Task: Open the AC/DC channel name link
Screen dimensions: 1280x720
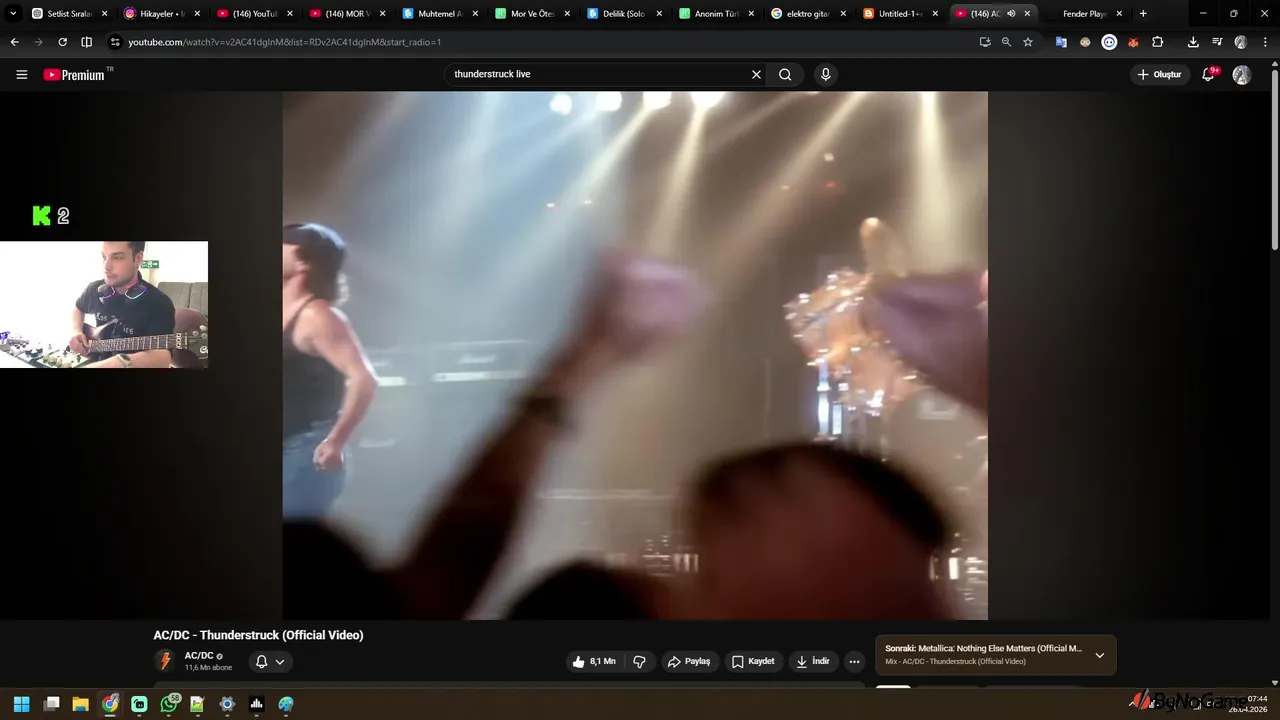Action: (199, 656)
